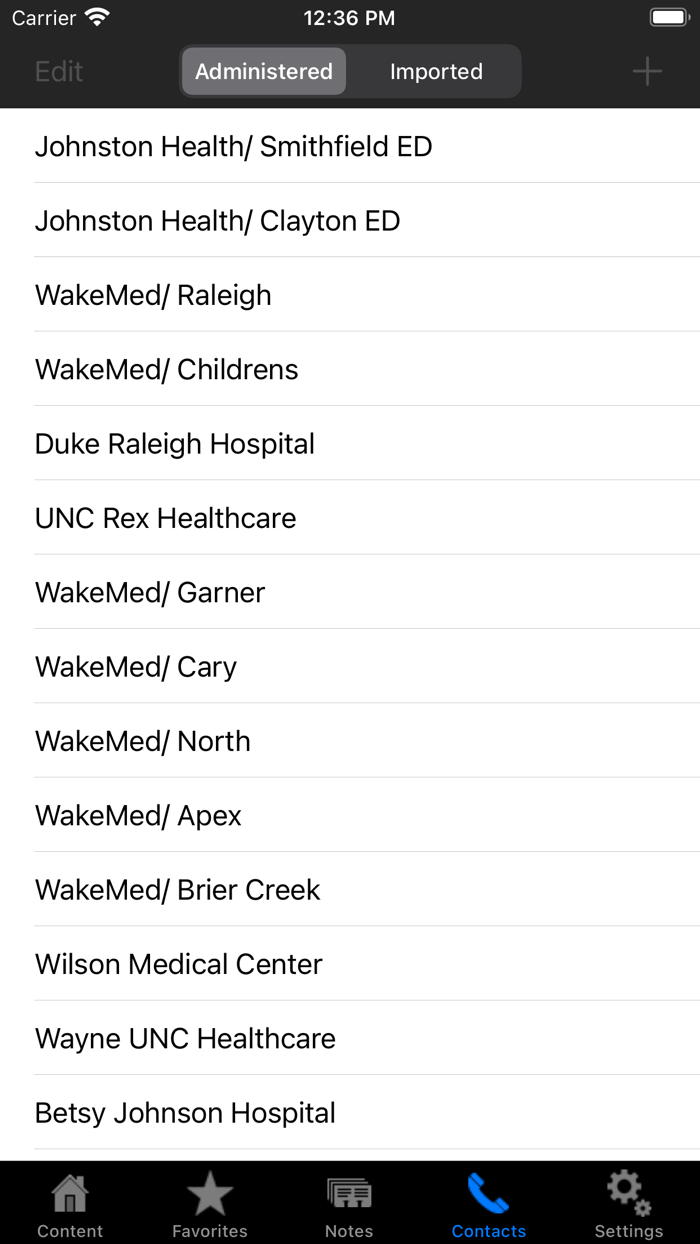Image resolution: width=700 pixels, height=1244 pixels.
Task: Tap the clock showing 12:36 PM
Action: 349,17
